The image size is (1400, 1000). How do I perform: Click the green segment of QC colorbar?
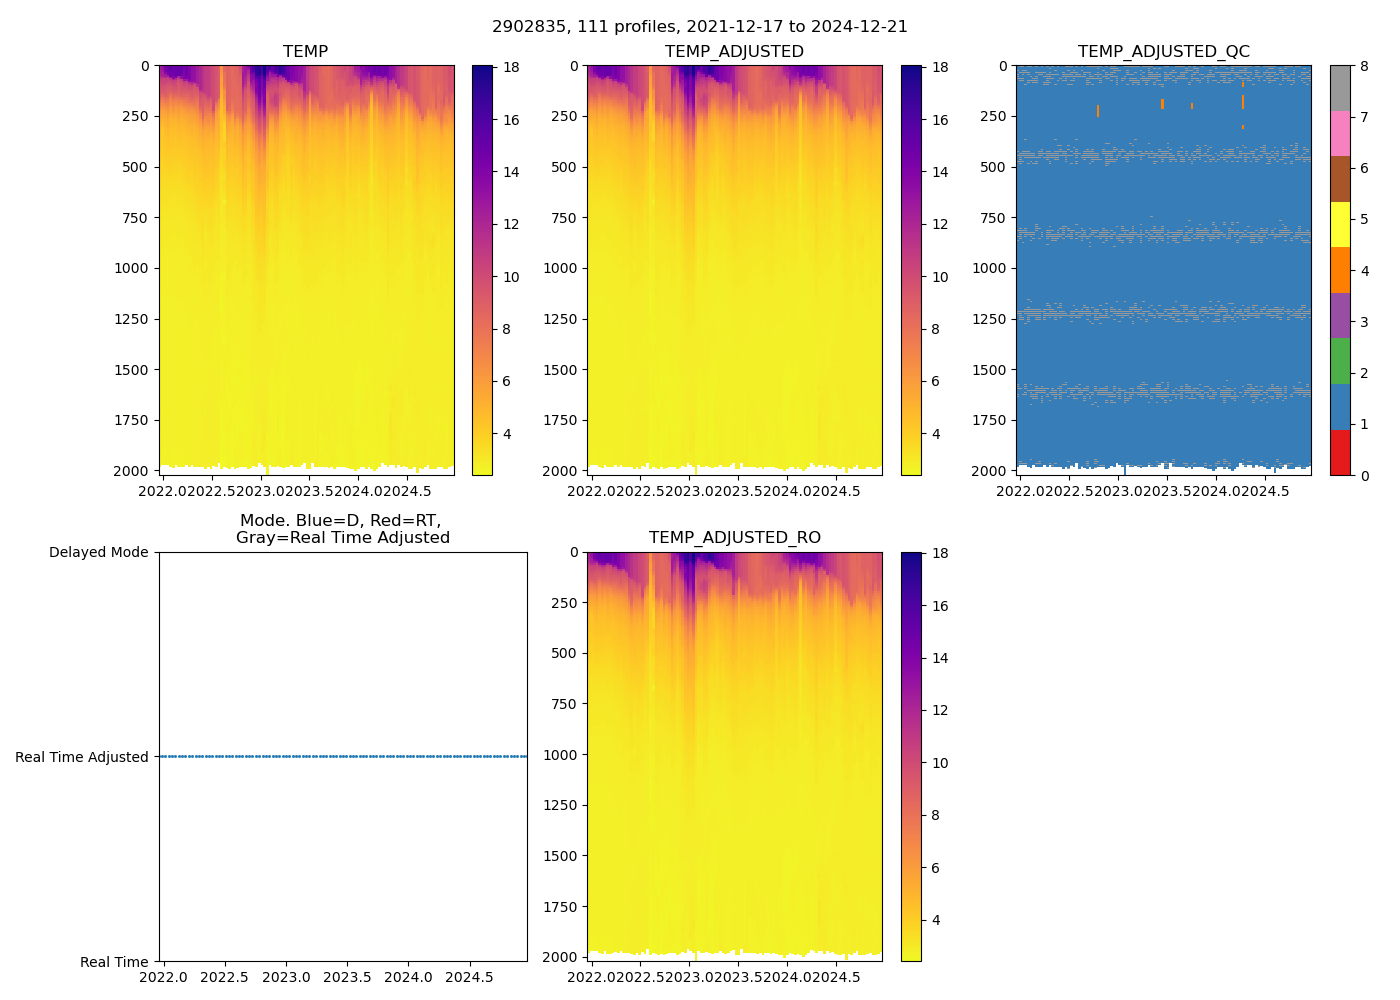pos(1340,361)
